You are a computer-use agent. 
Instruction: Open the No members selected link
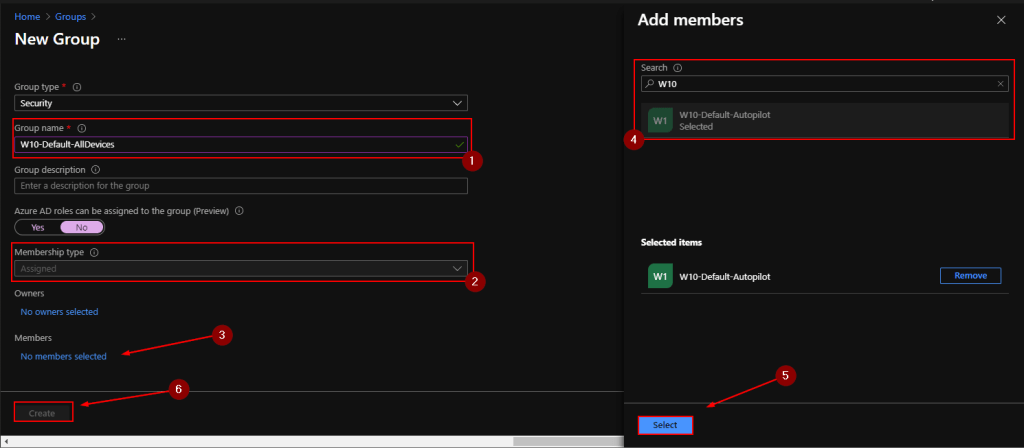[x=63, y=356]
